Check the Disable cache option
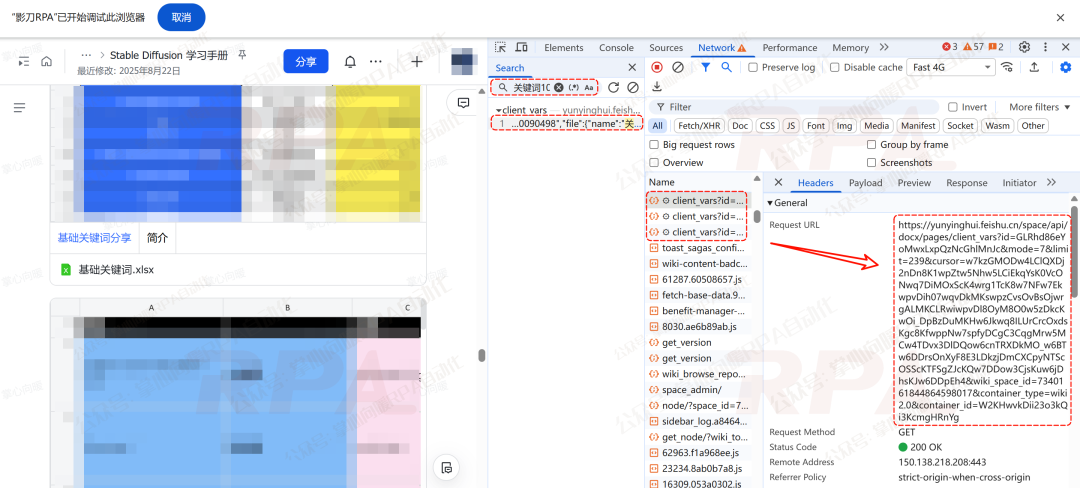 coord(835,67)
